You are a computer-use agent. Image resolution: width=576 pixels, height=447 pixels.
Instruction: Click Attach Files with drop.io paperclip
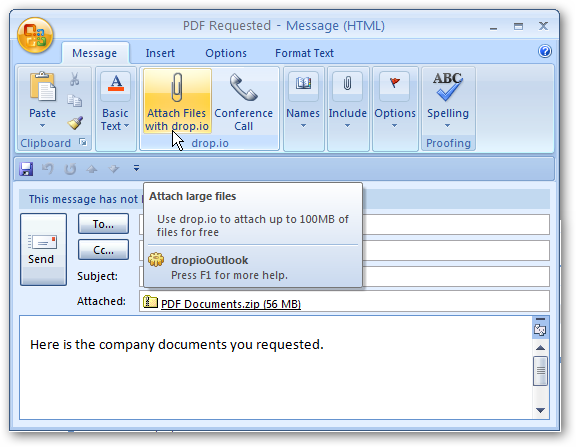coord(177,101)
